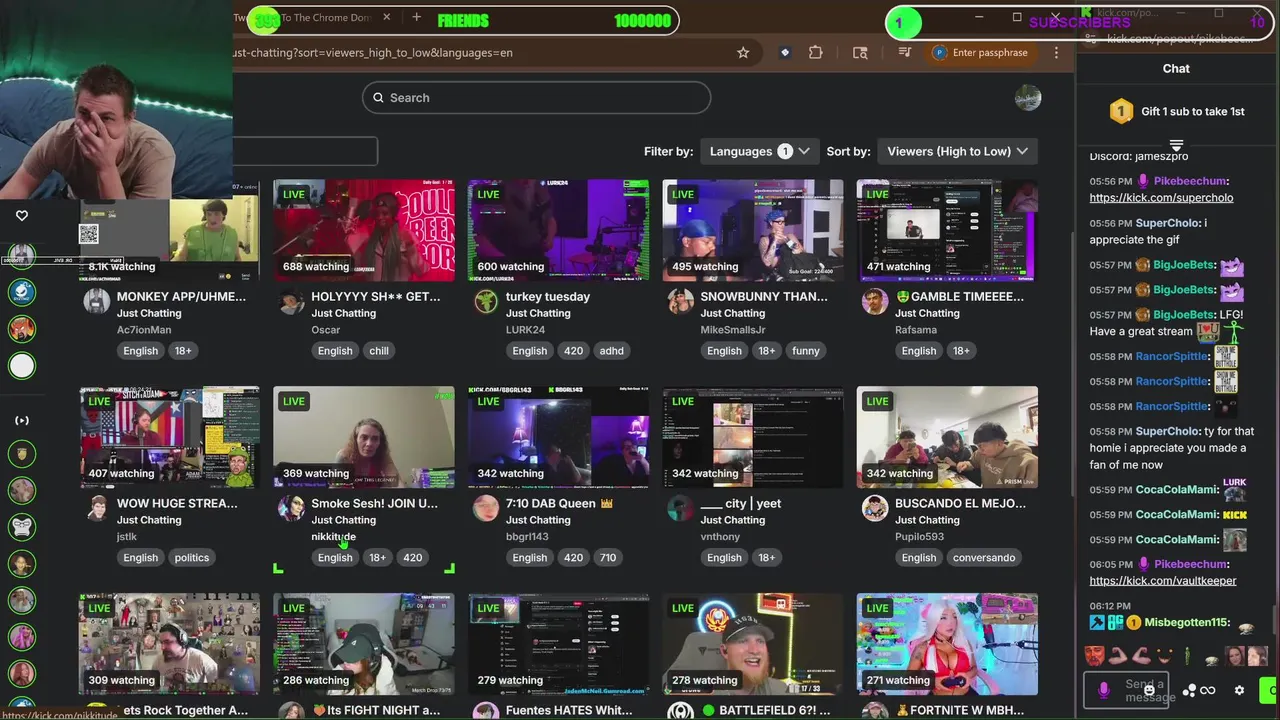Click vnthony streamer name
The width and height of the screenshot is (1280, 720).
pyautogui.click(x=720, y=537)
